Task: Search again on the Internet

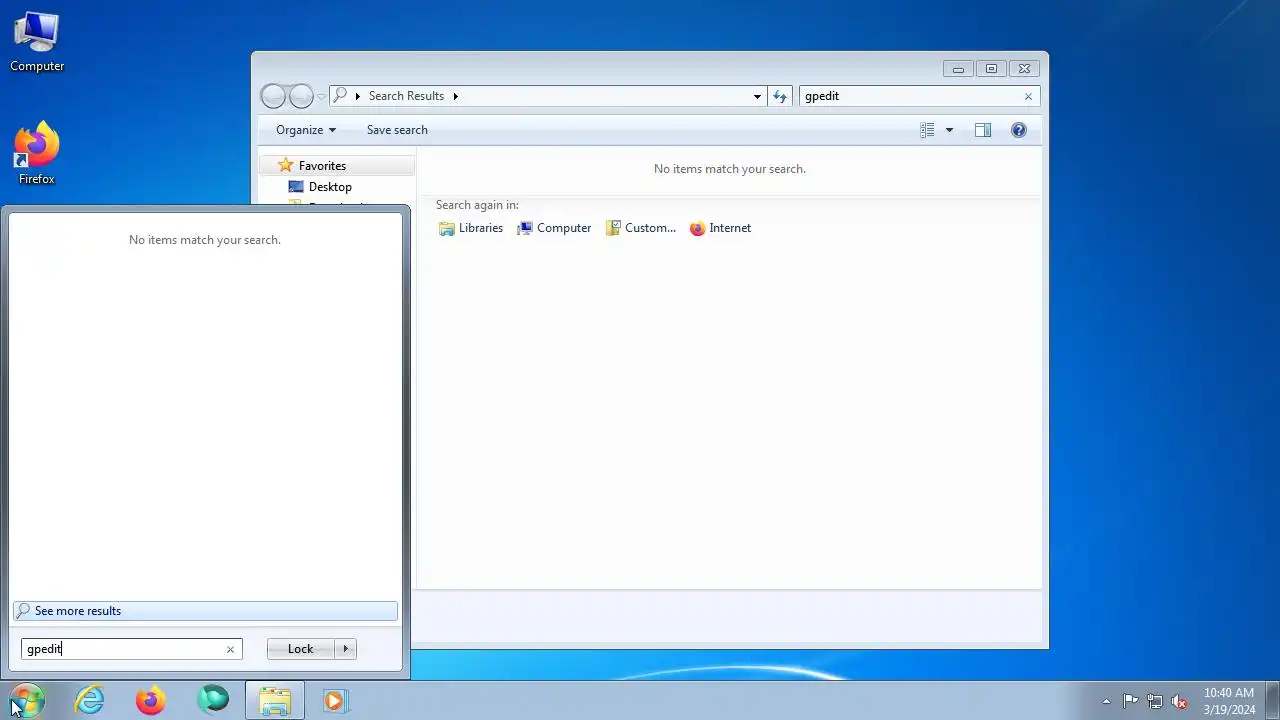Action: [x=720, y=228]
